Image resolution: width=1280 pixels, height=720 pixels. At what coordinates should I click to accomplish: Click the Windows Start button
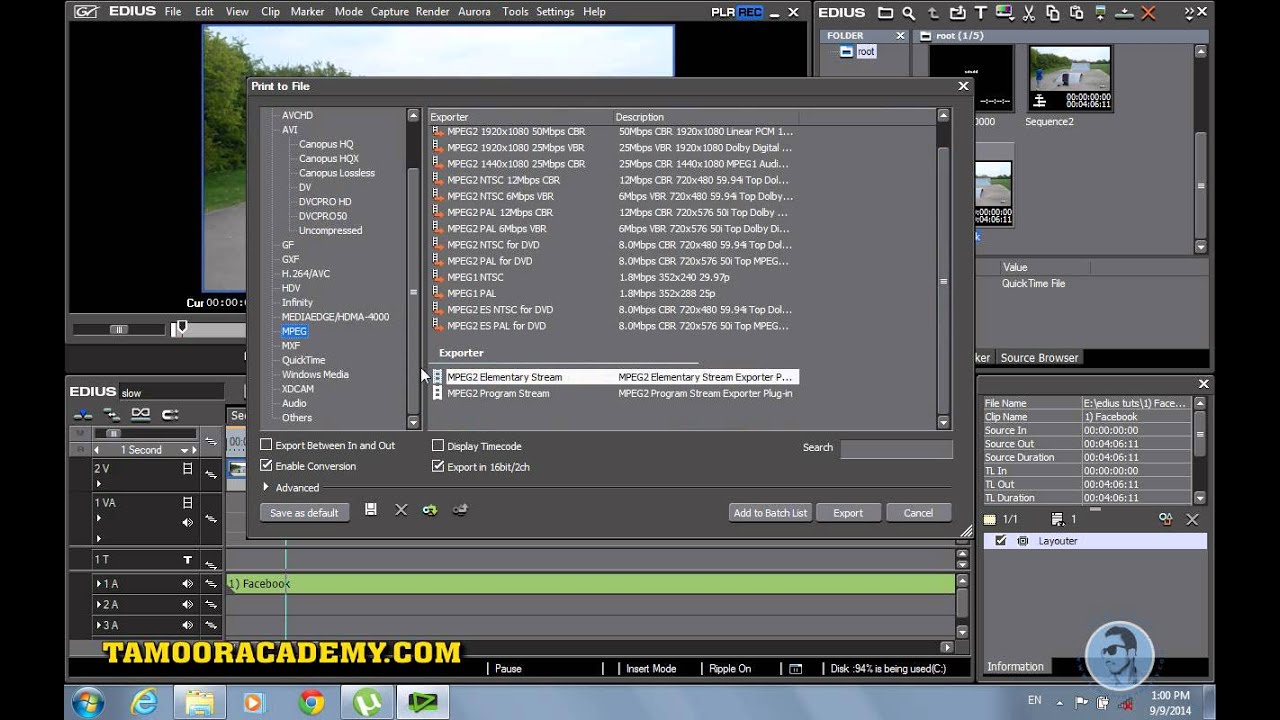[88, 703]
